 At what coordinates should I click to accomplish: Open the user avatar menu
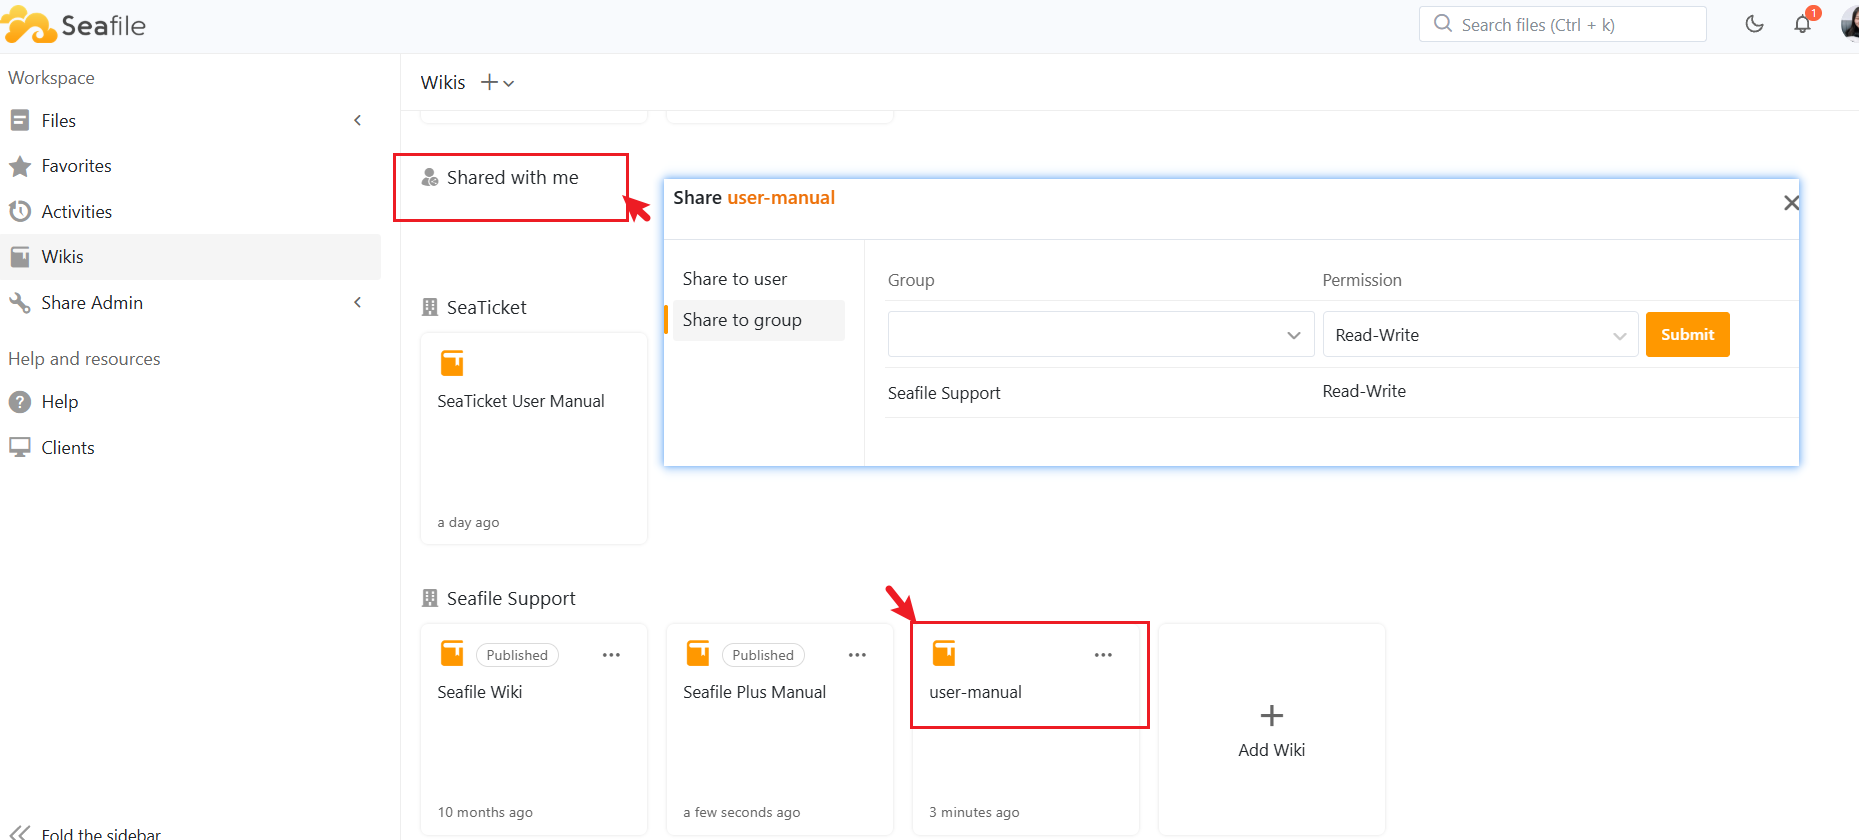(1850, 24)
